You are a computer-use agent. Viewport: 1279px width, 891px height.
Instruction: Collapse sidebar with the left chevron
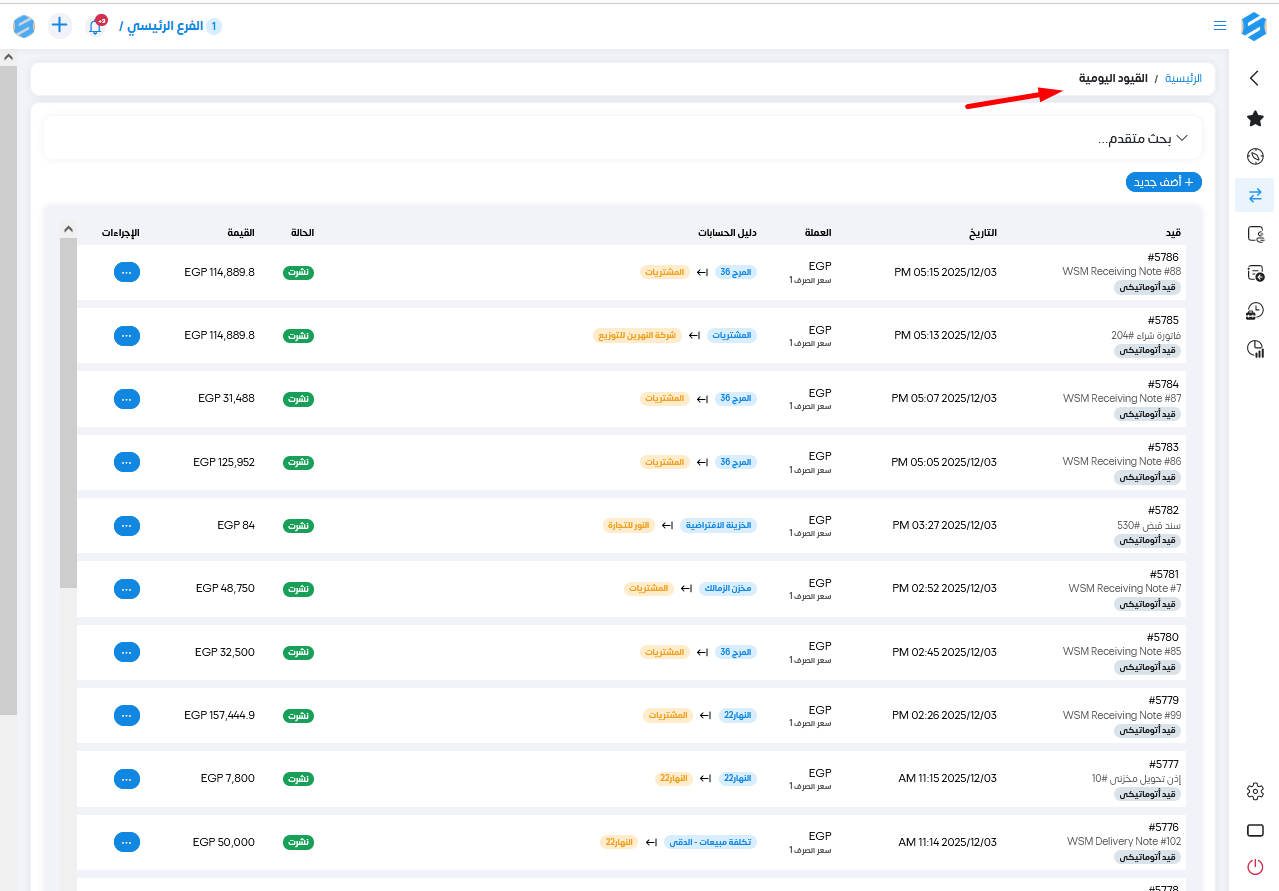coord(1255,78)
